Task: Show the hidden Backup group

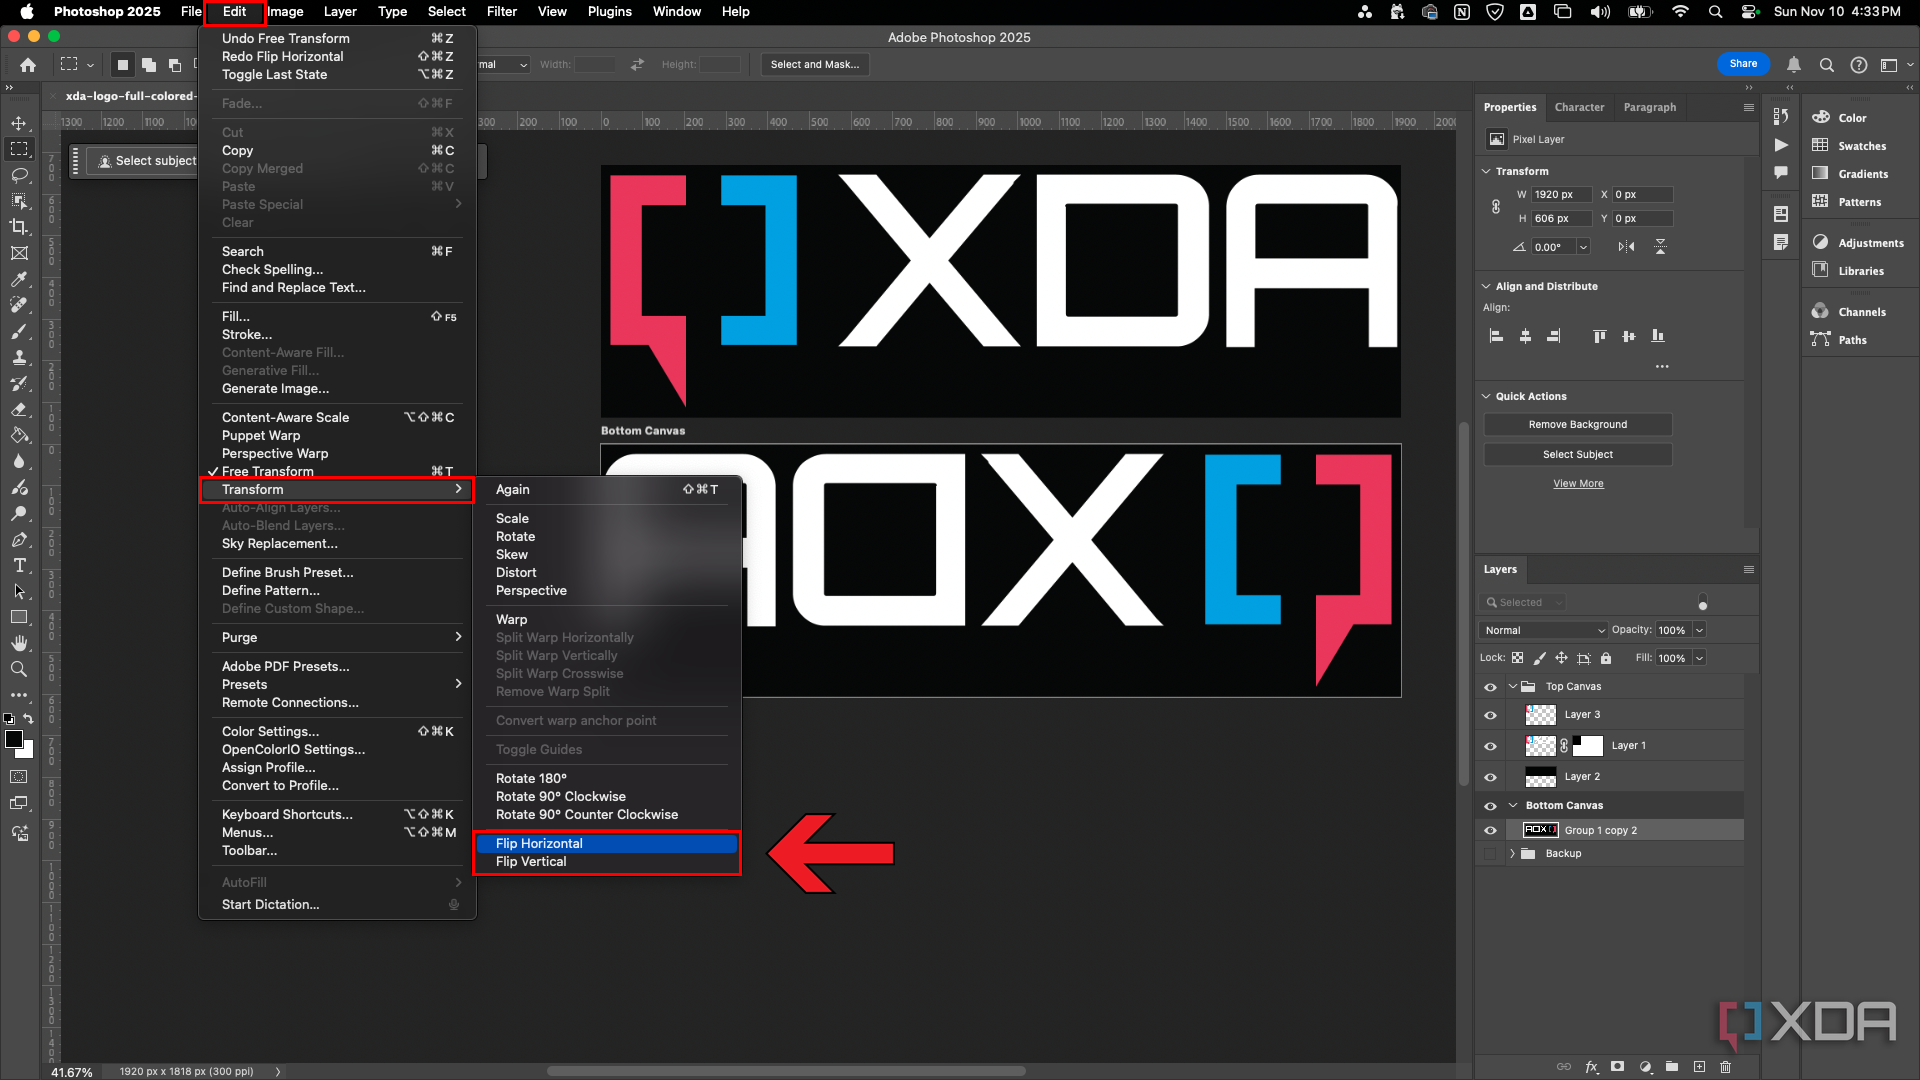Action: click(x=1490, y=854)
